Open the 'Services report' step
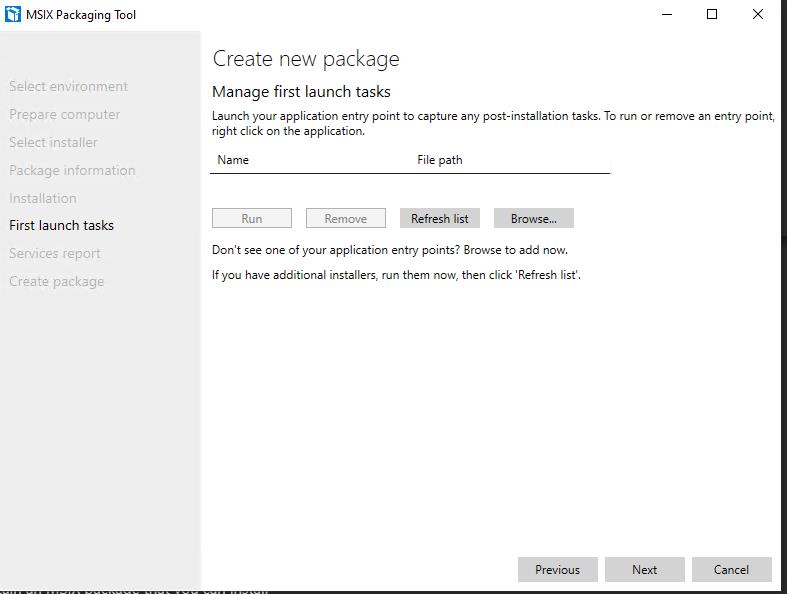787x594 pixels. tap(55, 254)
